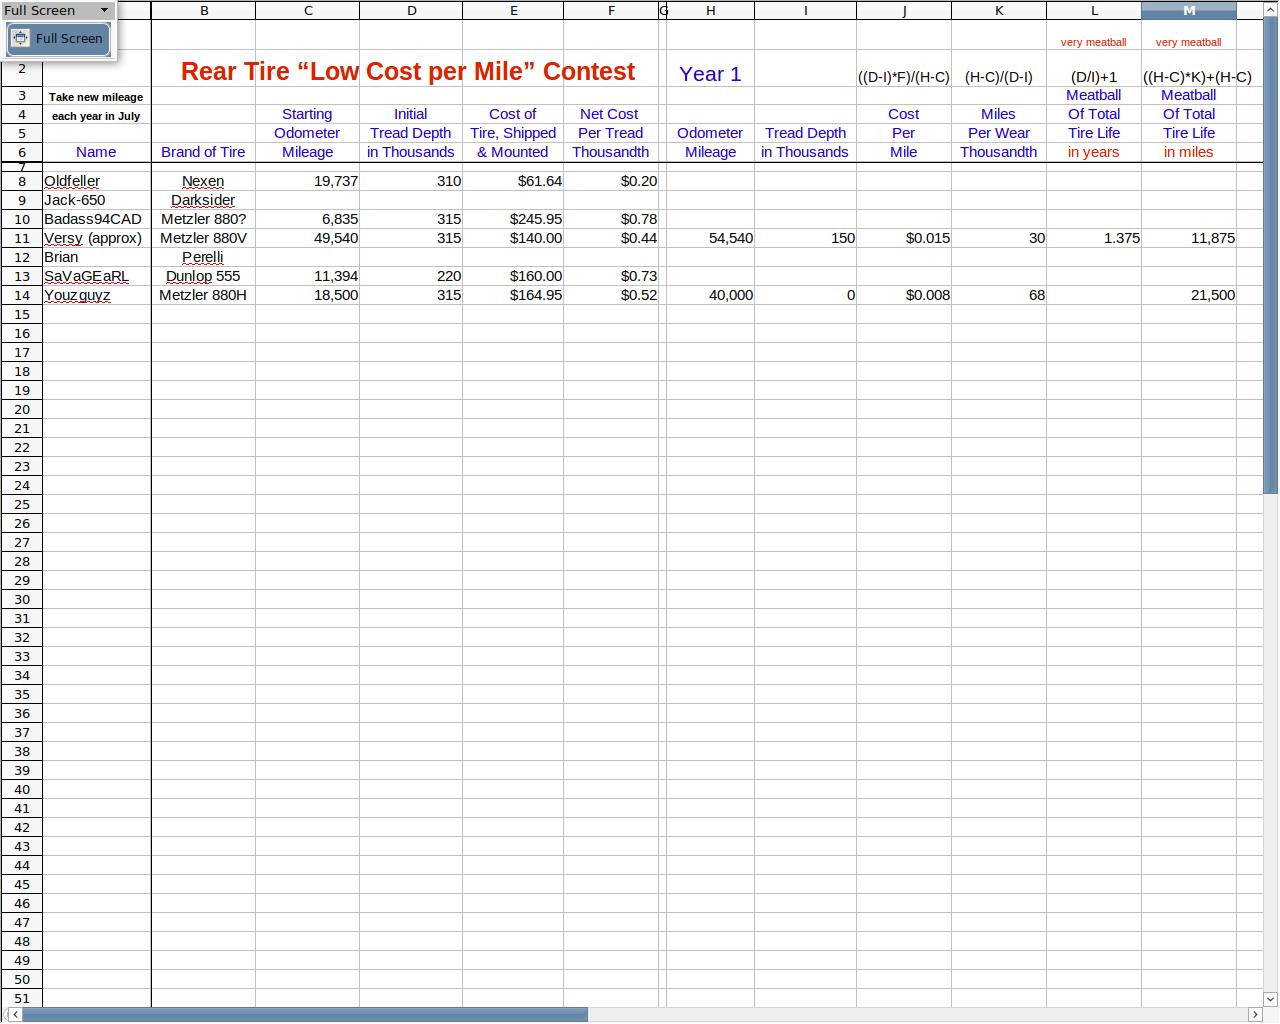1280x1024 pixels.
Task: Click the 'Rear Tire Low Cost per Mile Contest' title
Action: 407,72
